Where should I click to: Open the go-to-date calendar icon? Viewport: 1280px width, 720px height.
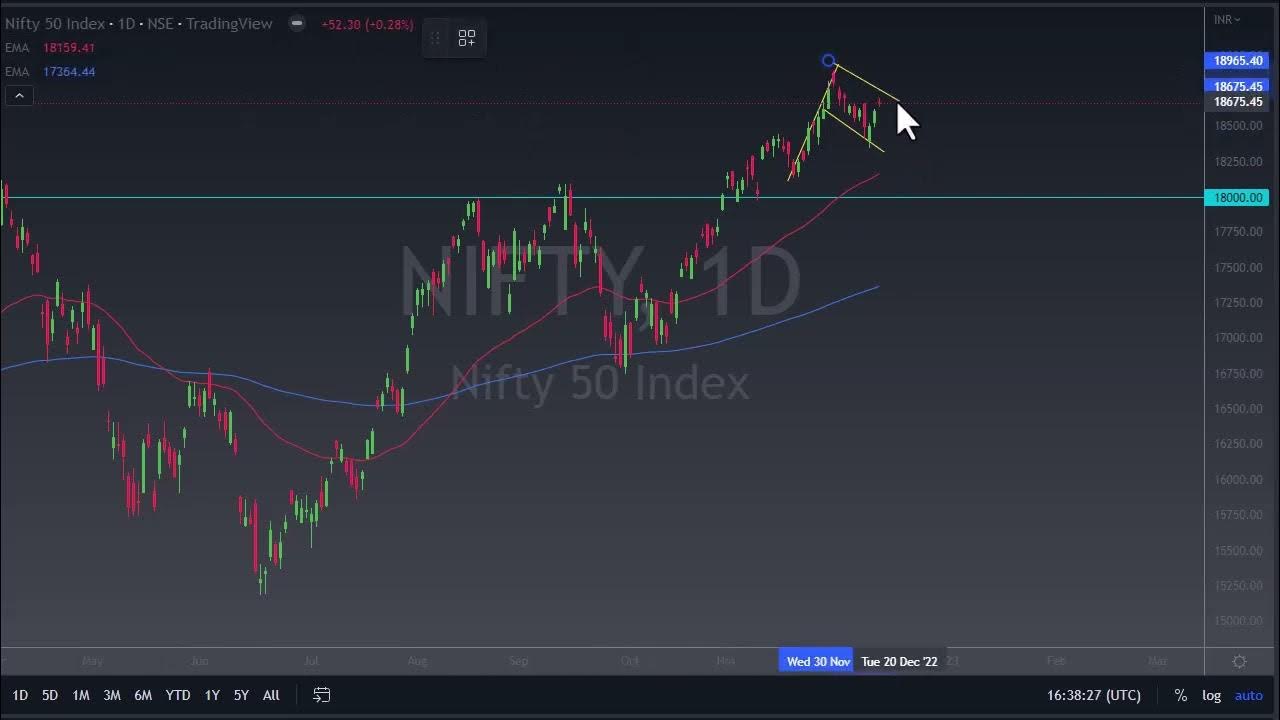[321, 695]
